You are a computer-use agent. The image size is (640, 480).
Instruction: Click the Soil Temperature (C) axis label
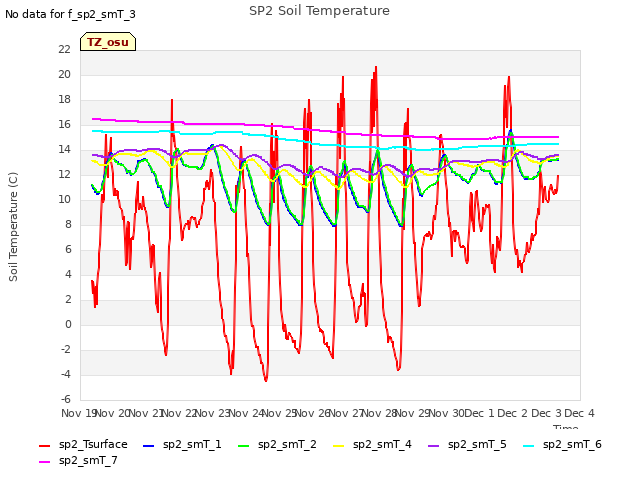tap(13, 227)
